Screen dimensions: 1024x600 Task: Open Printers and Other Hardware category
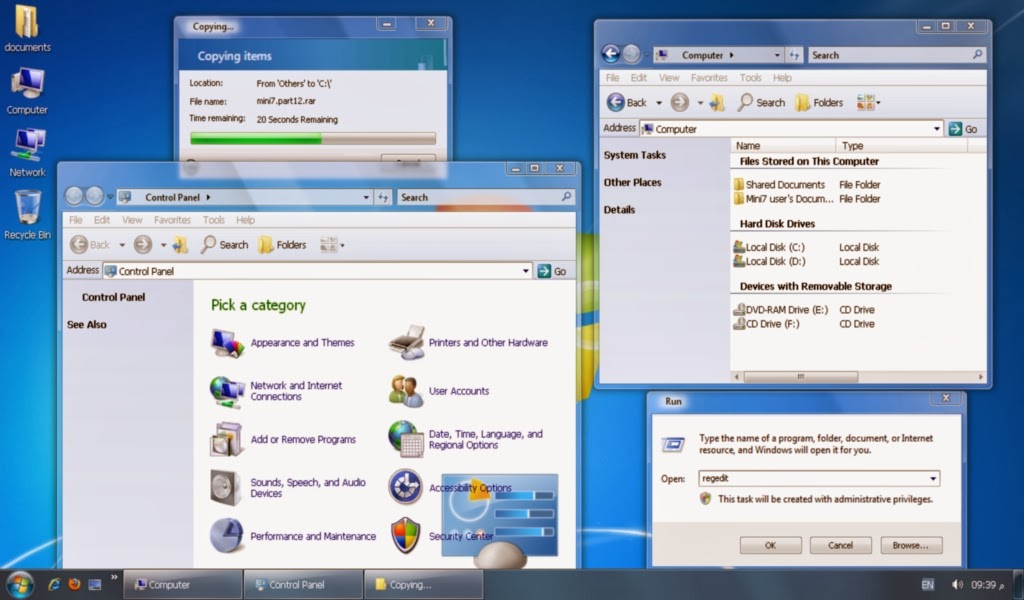[x=468, y=343]
